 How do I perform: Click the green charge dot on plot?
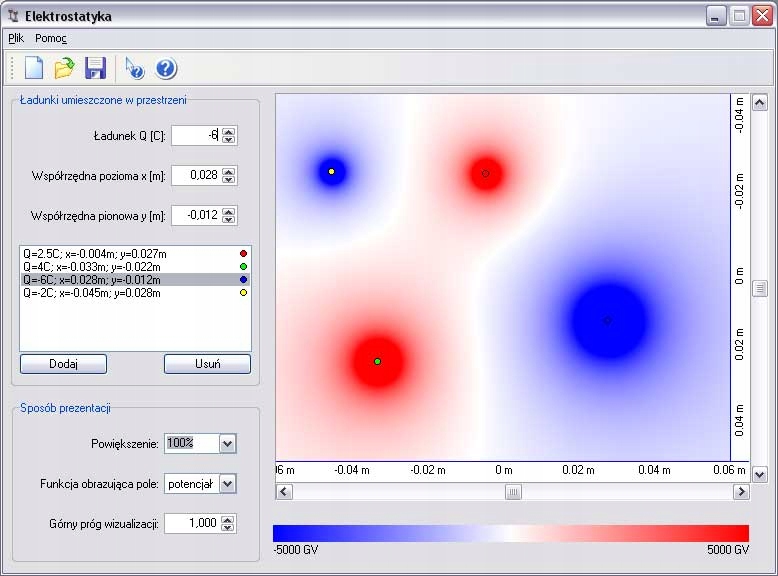377,360
